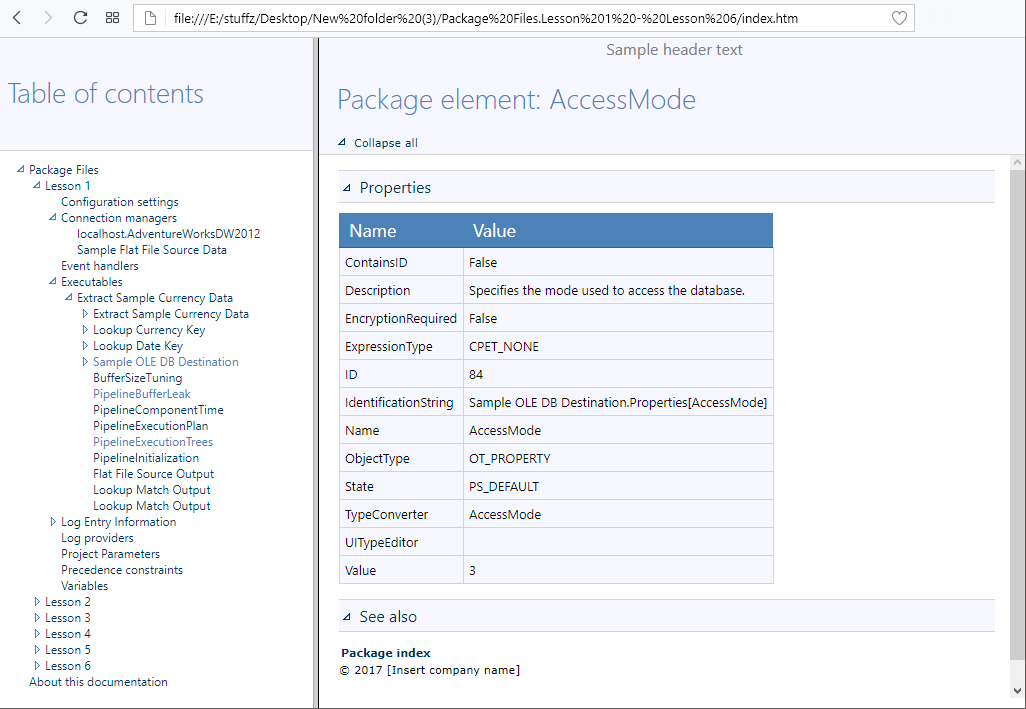
Task: Expand the Lesson 4 tree node
Action: (x=37, y=633)
